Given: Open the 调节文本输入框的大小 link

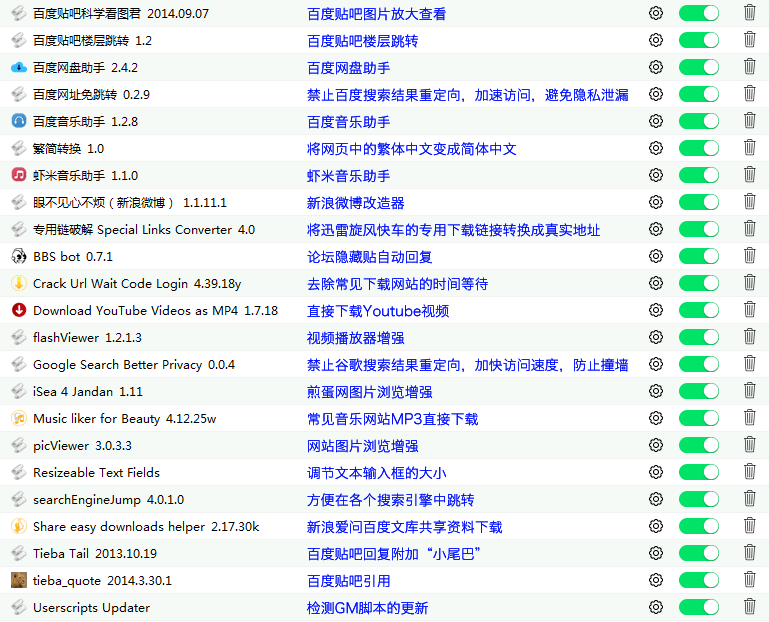Looking at the screenshot, I should point(376,473).
